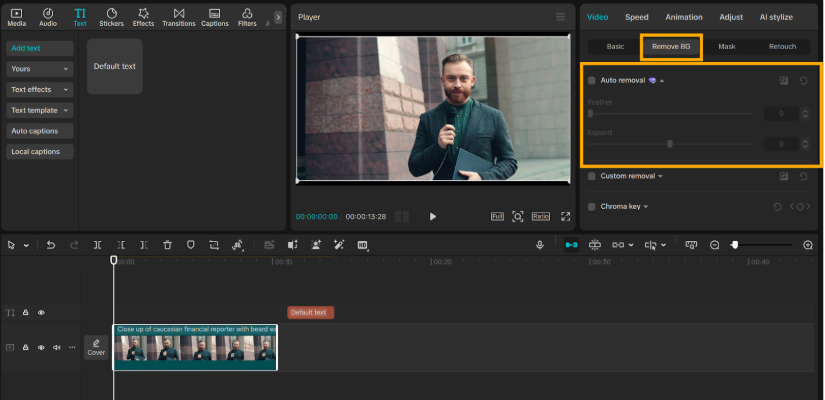Click the Cover button
Image resolution: width=825 pixels, height=400 pixels.
pos(96,347)
